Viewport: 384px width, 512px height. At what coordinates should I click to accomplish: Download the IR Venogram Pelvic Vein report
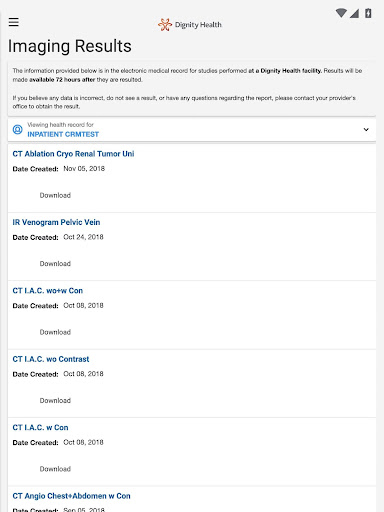pyautogui.click(x=55, y=264)
